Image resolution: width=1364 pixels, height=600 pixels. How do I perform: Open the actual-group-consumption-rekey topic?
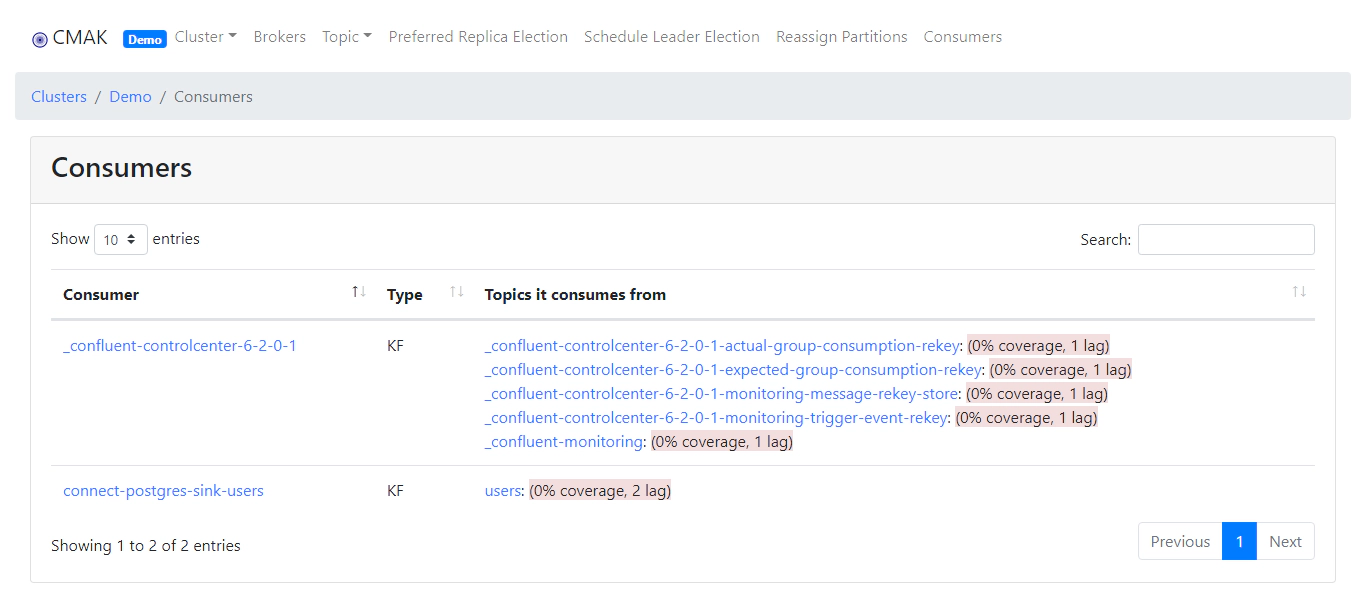723,346
